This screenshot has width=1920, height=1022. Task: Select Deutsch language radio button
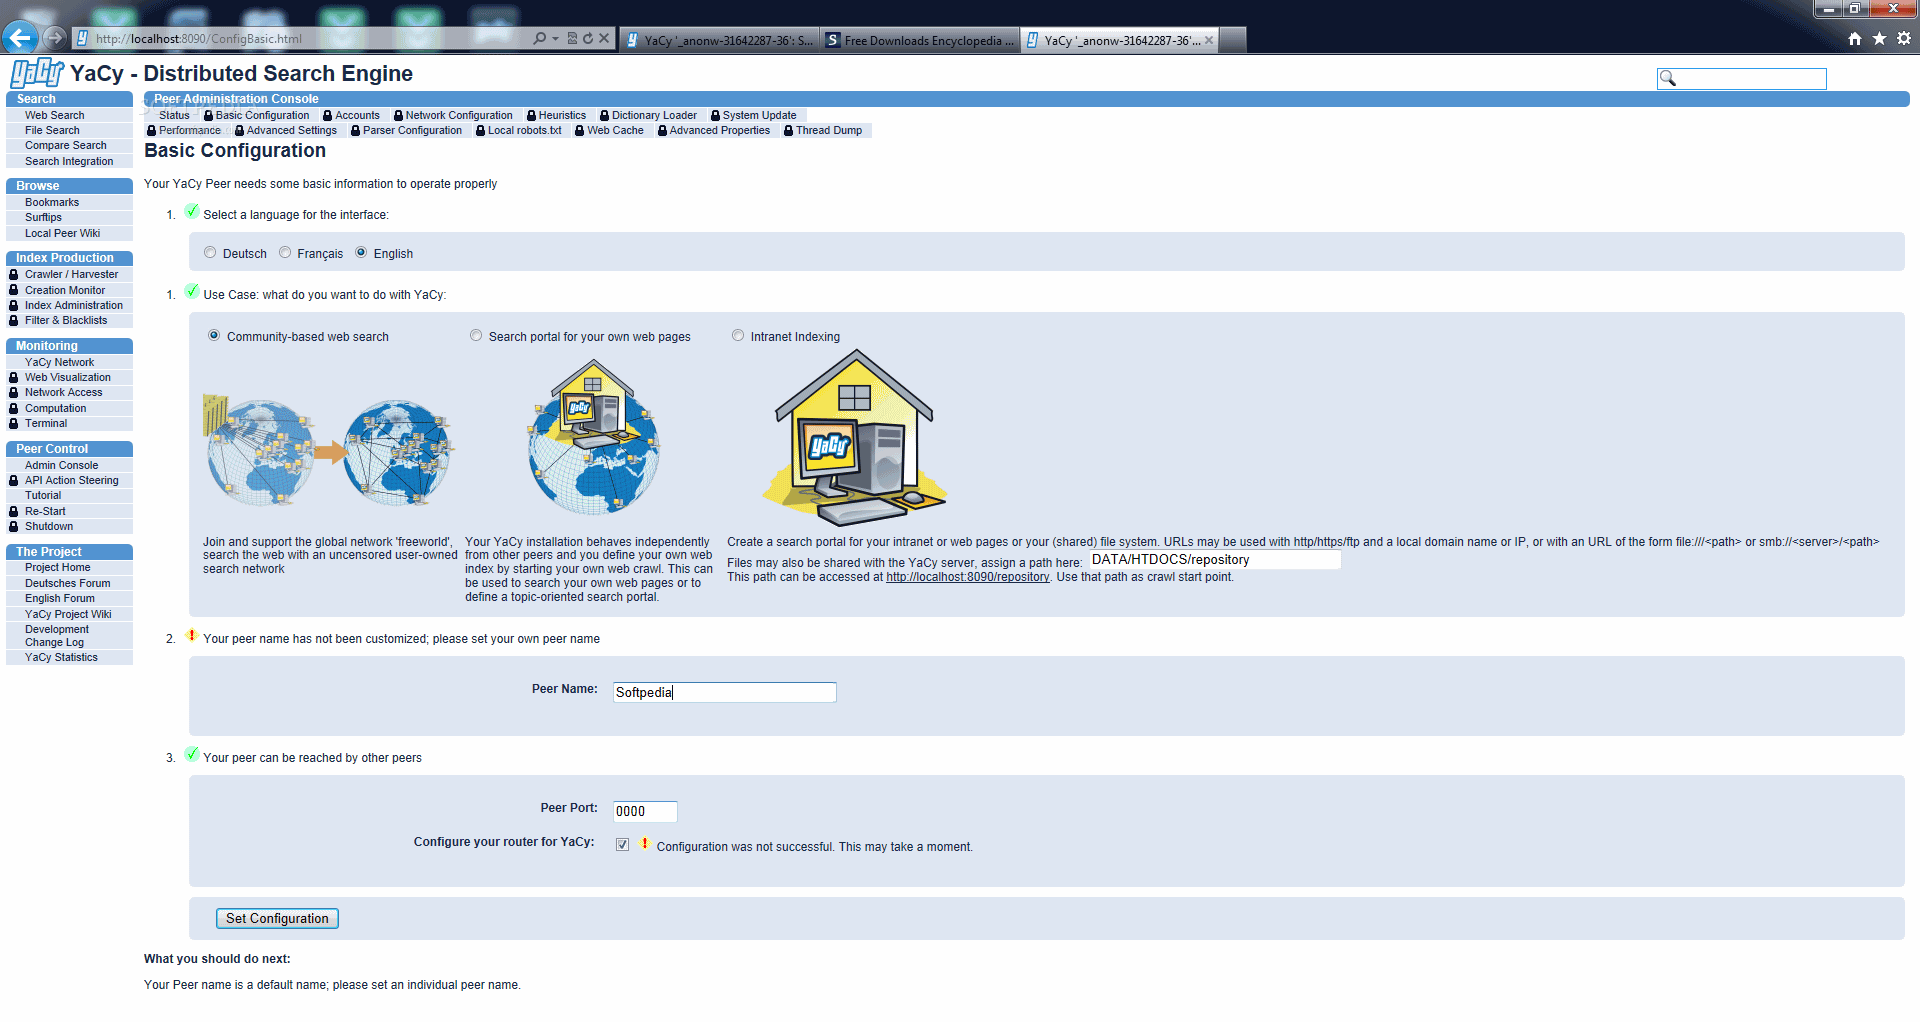[210, 252]
